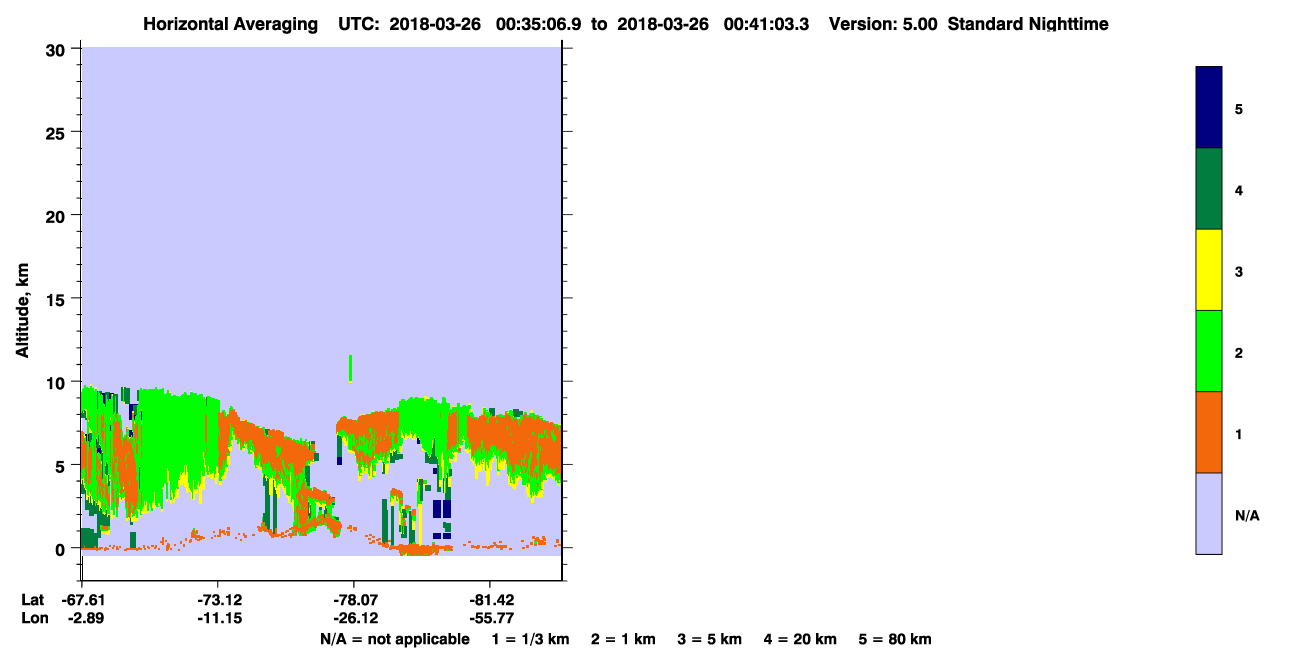Click 'N/A = not applicable' legend text

tap(394, 639)
